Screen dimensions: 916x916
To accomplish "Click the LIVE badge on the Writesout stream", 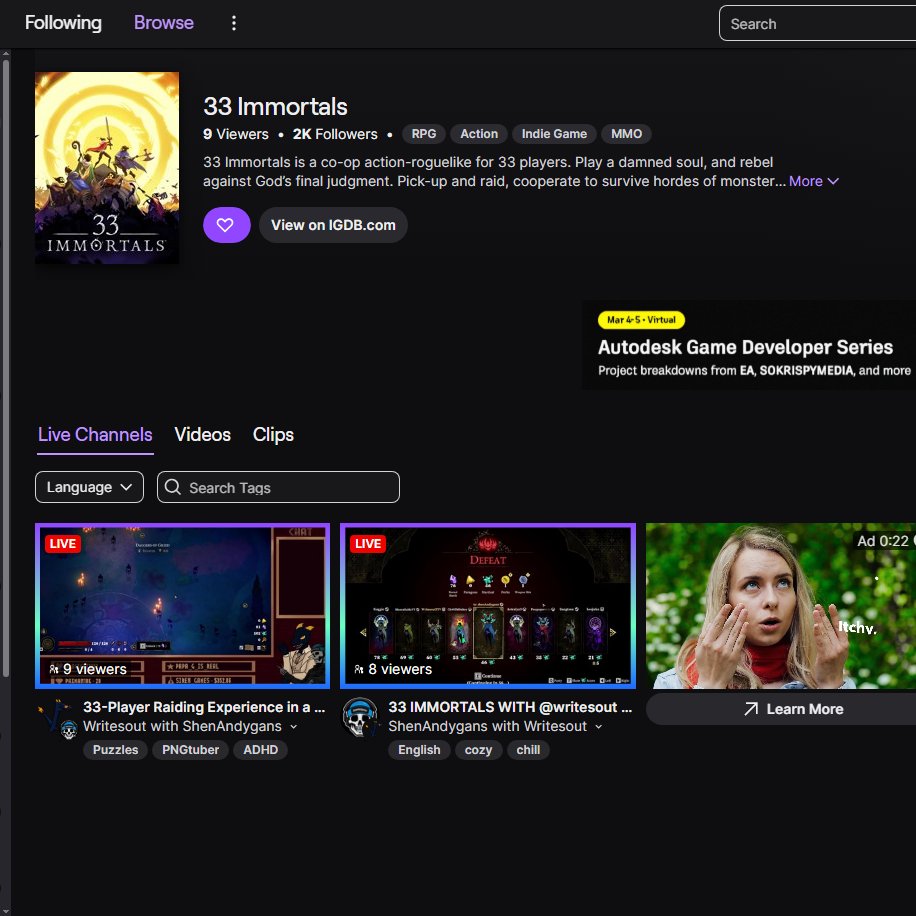I will pyautogui.click(x=63, y=544).
